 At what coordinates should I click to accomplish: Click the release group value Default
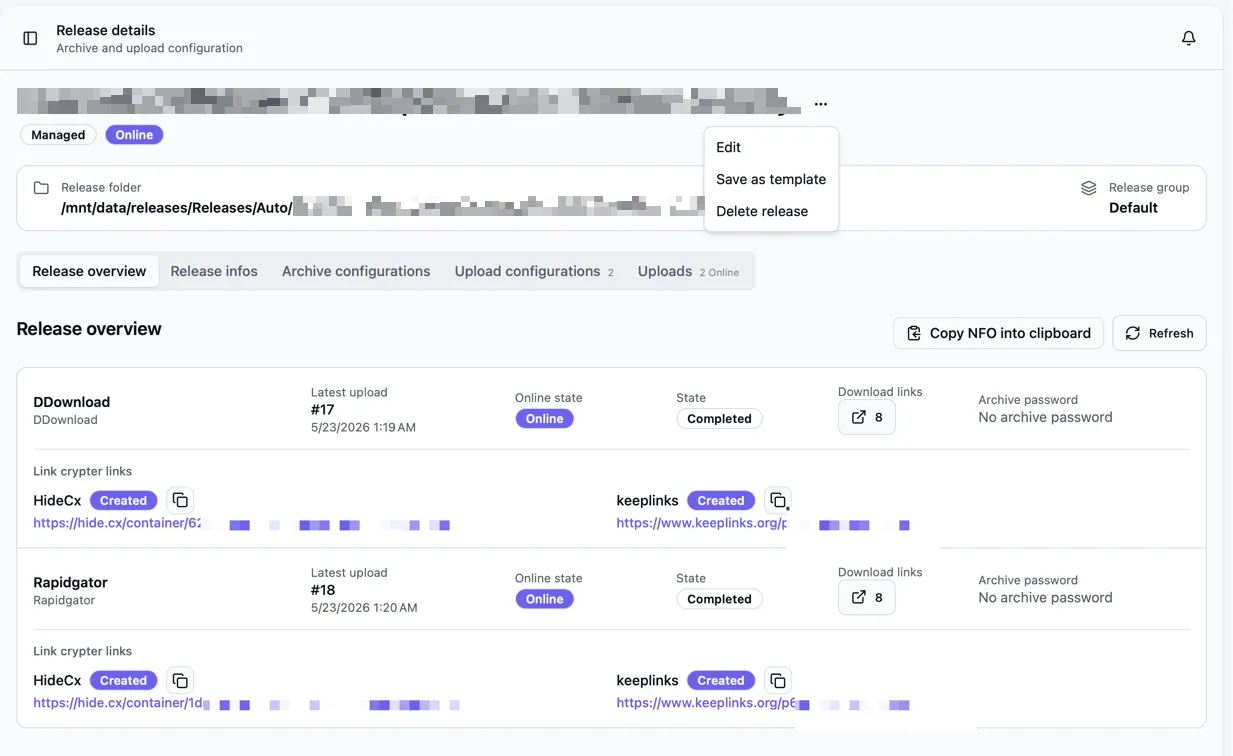pos(1133,208)
